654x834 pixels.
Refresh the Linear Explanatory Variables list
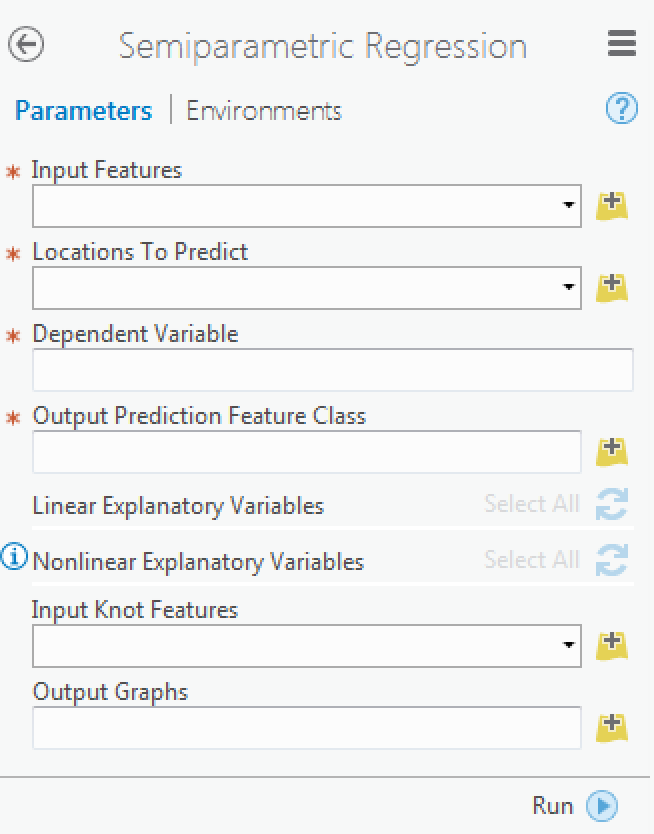click(612, 504)
